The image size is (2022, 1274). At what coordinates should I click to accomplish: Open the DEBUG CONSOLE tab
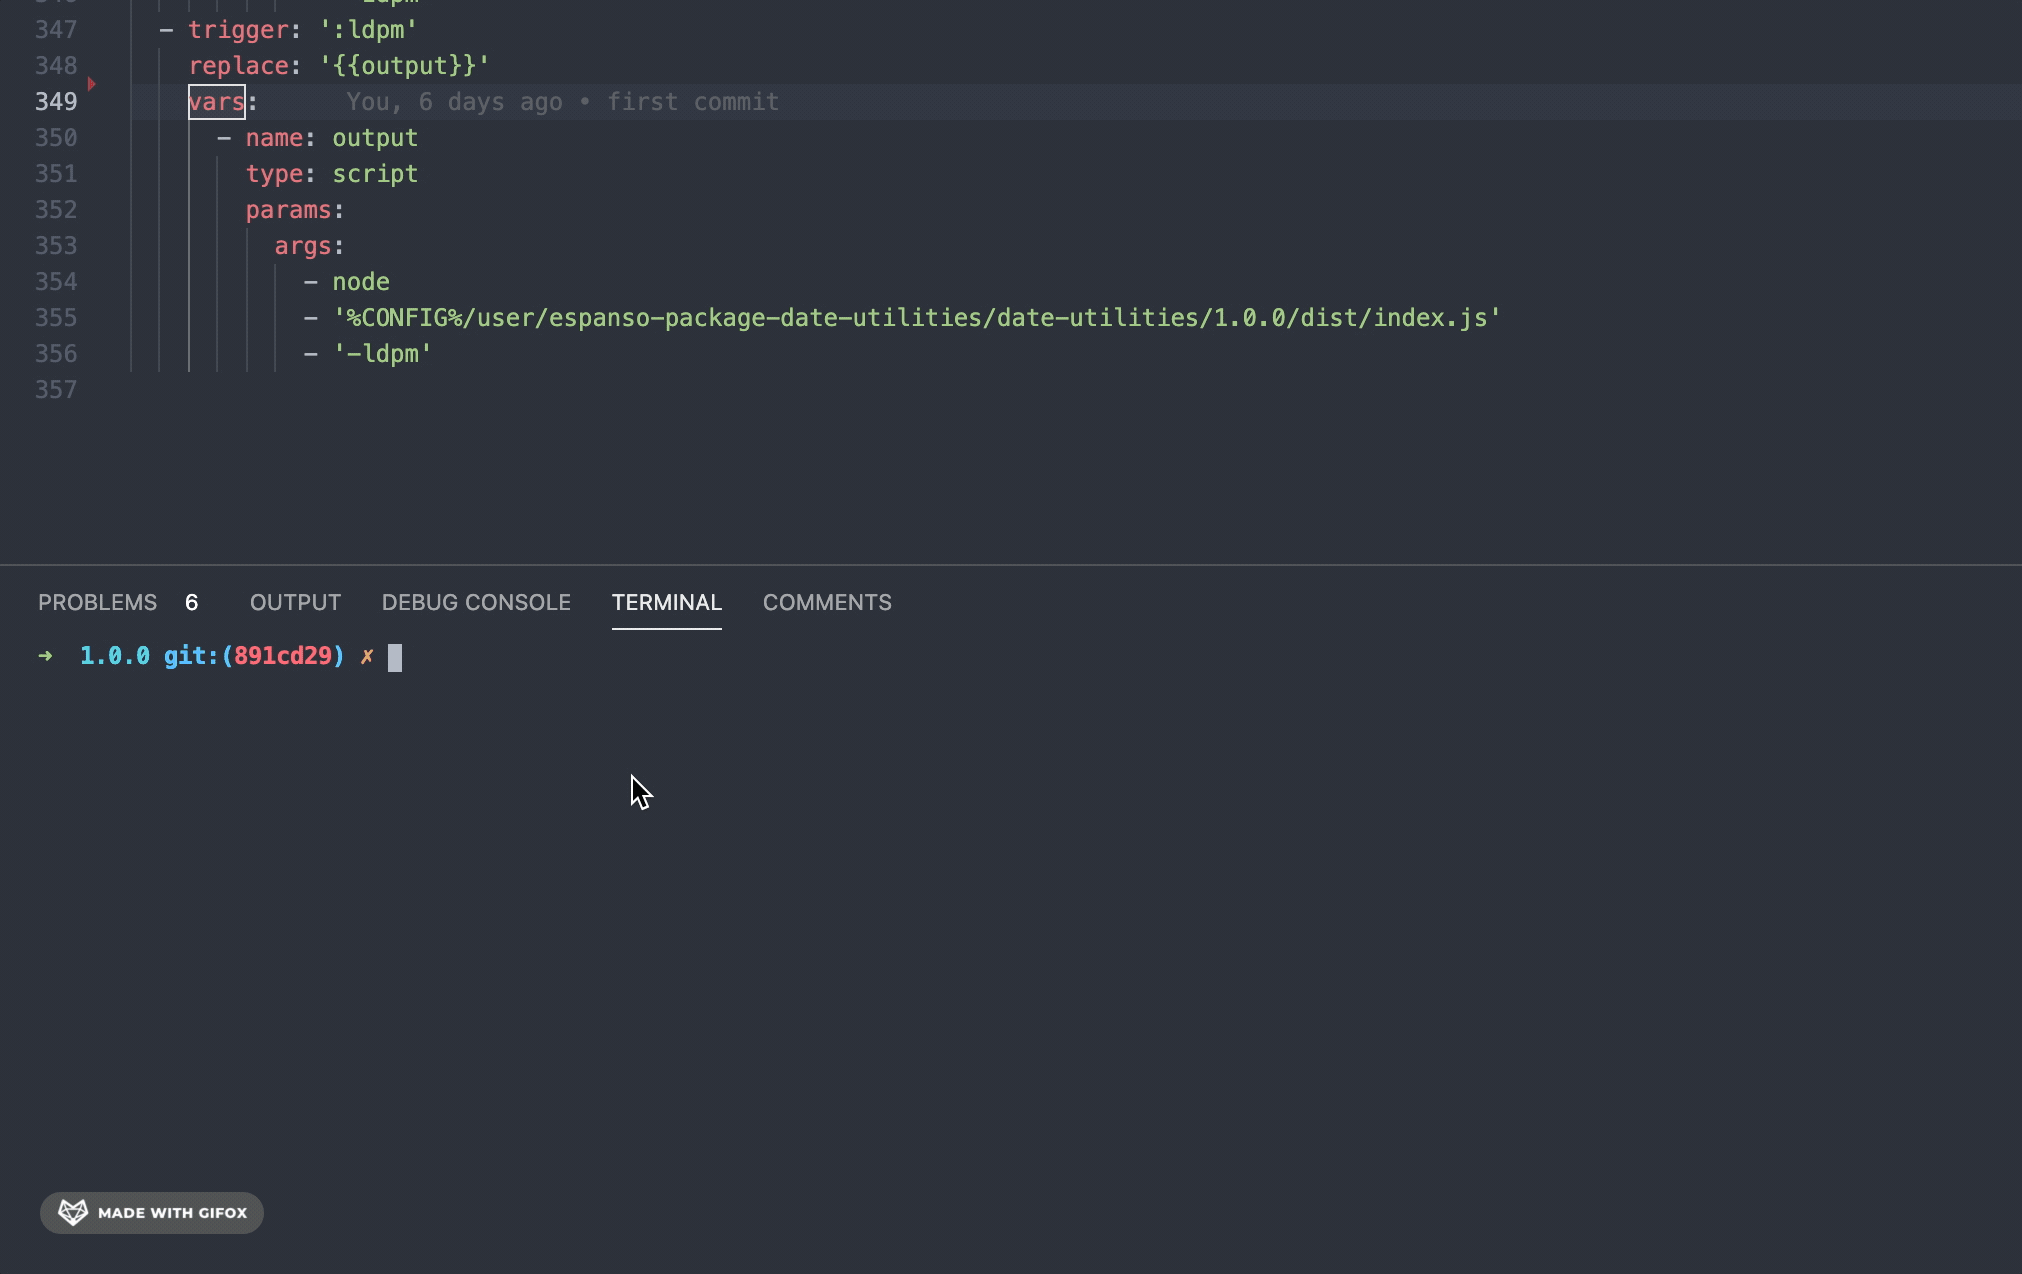(x=475, y=602)
